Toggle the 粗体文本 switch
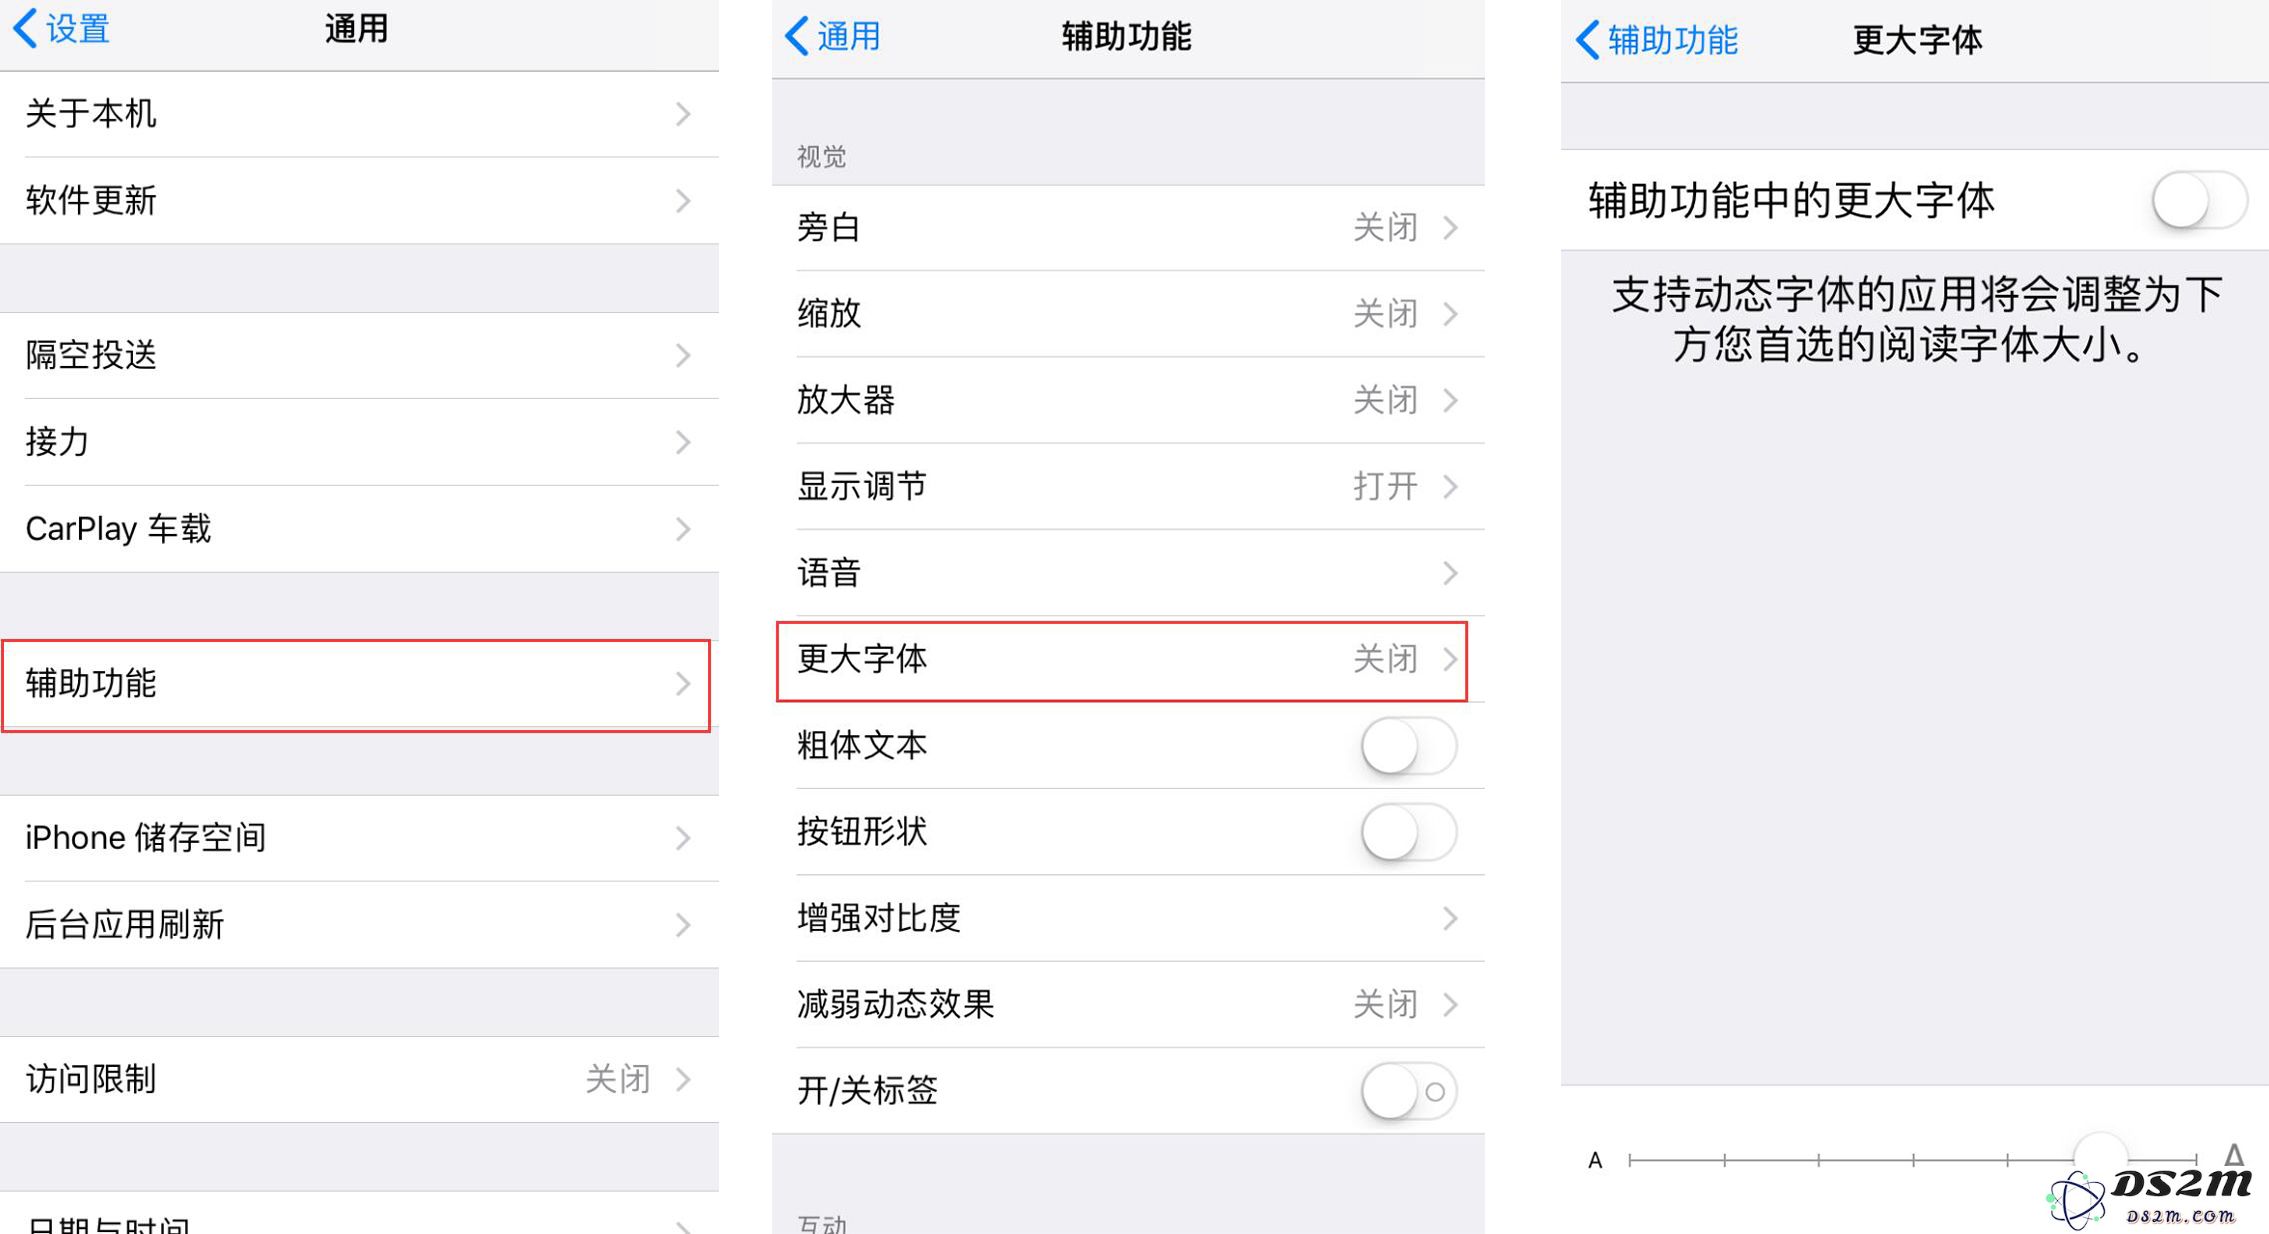The image size is (2269, 1234). pyautogui.click(x=1408, y=746)
